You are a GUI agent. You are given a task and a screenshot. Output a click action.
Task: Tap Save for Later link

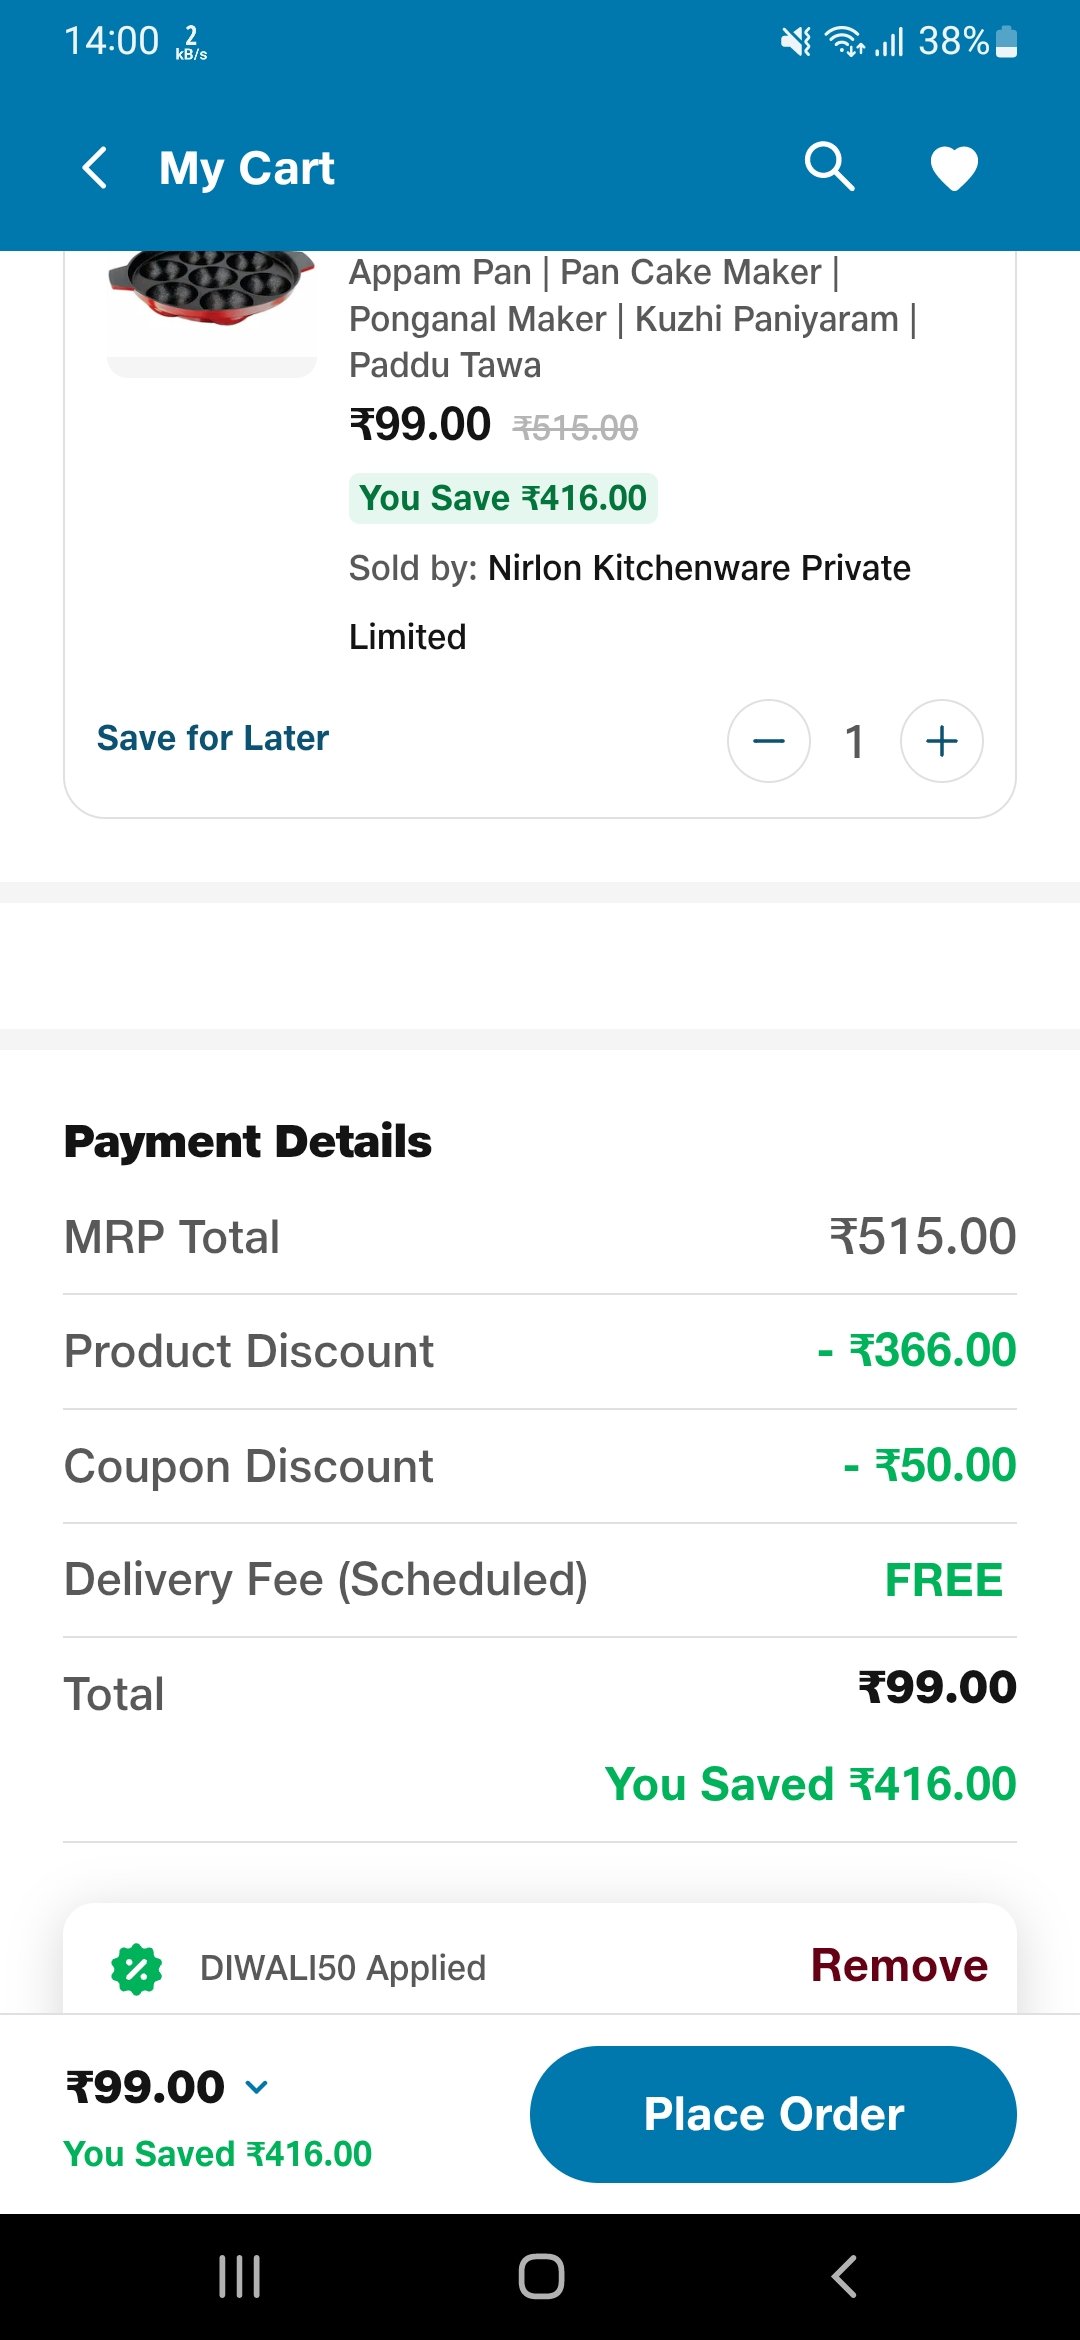pyautogui.click(x=212, y=738)
